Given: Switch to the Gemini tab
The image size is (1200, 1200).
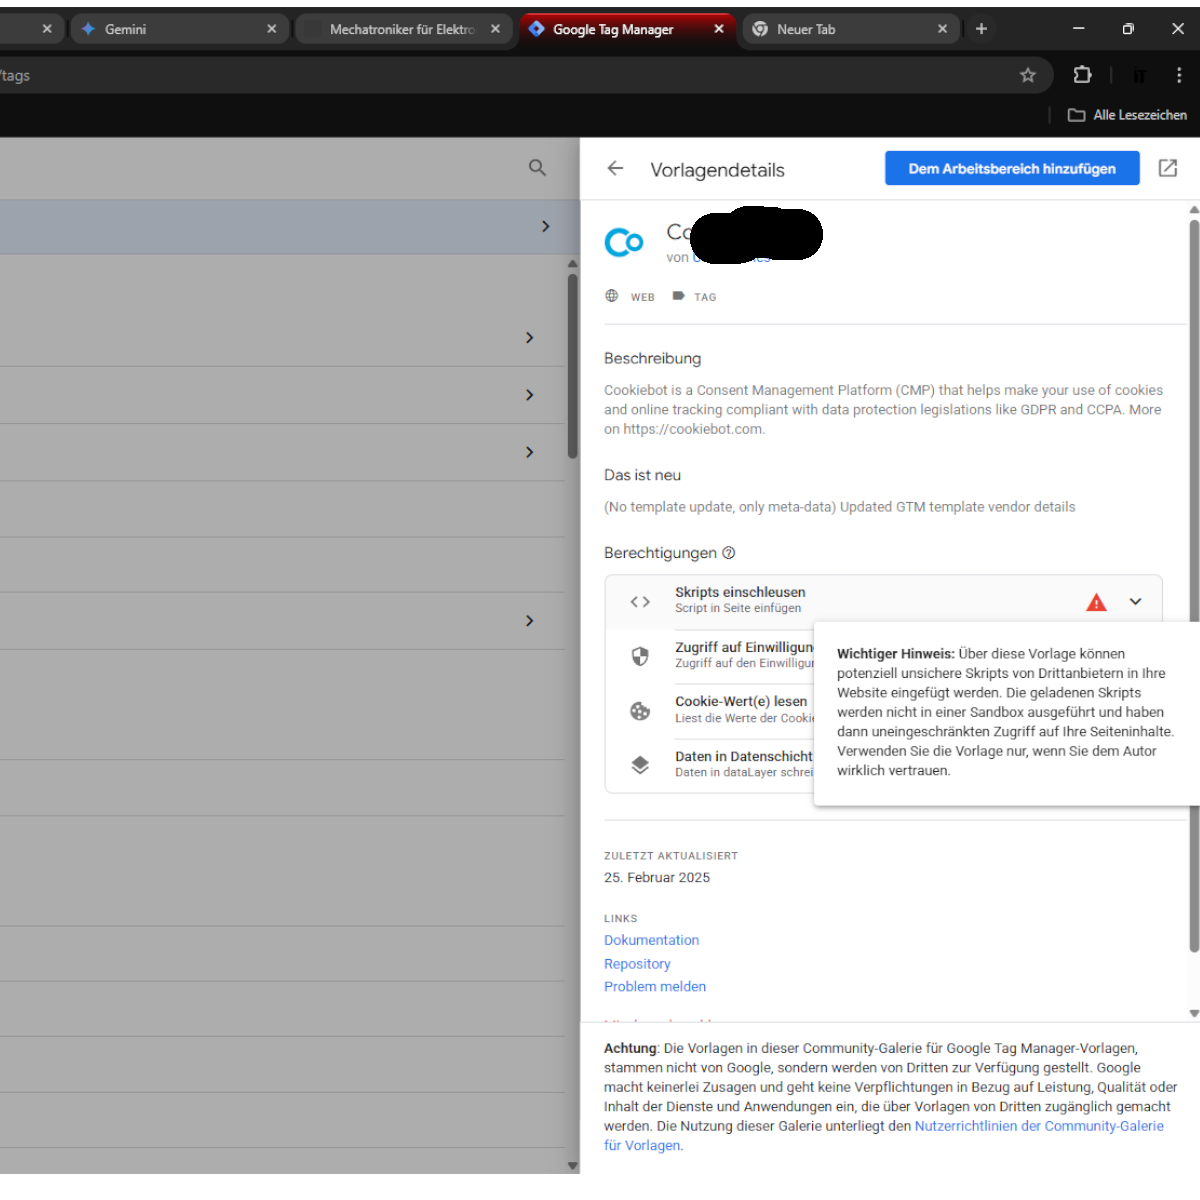Looking at the screenshot, I should coord(180,29).
